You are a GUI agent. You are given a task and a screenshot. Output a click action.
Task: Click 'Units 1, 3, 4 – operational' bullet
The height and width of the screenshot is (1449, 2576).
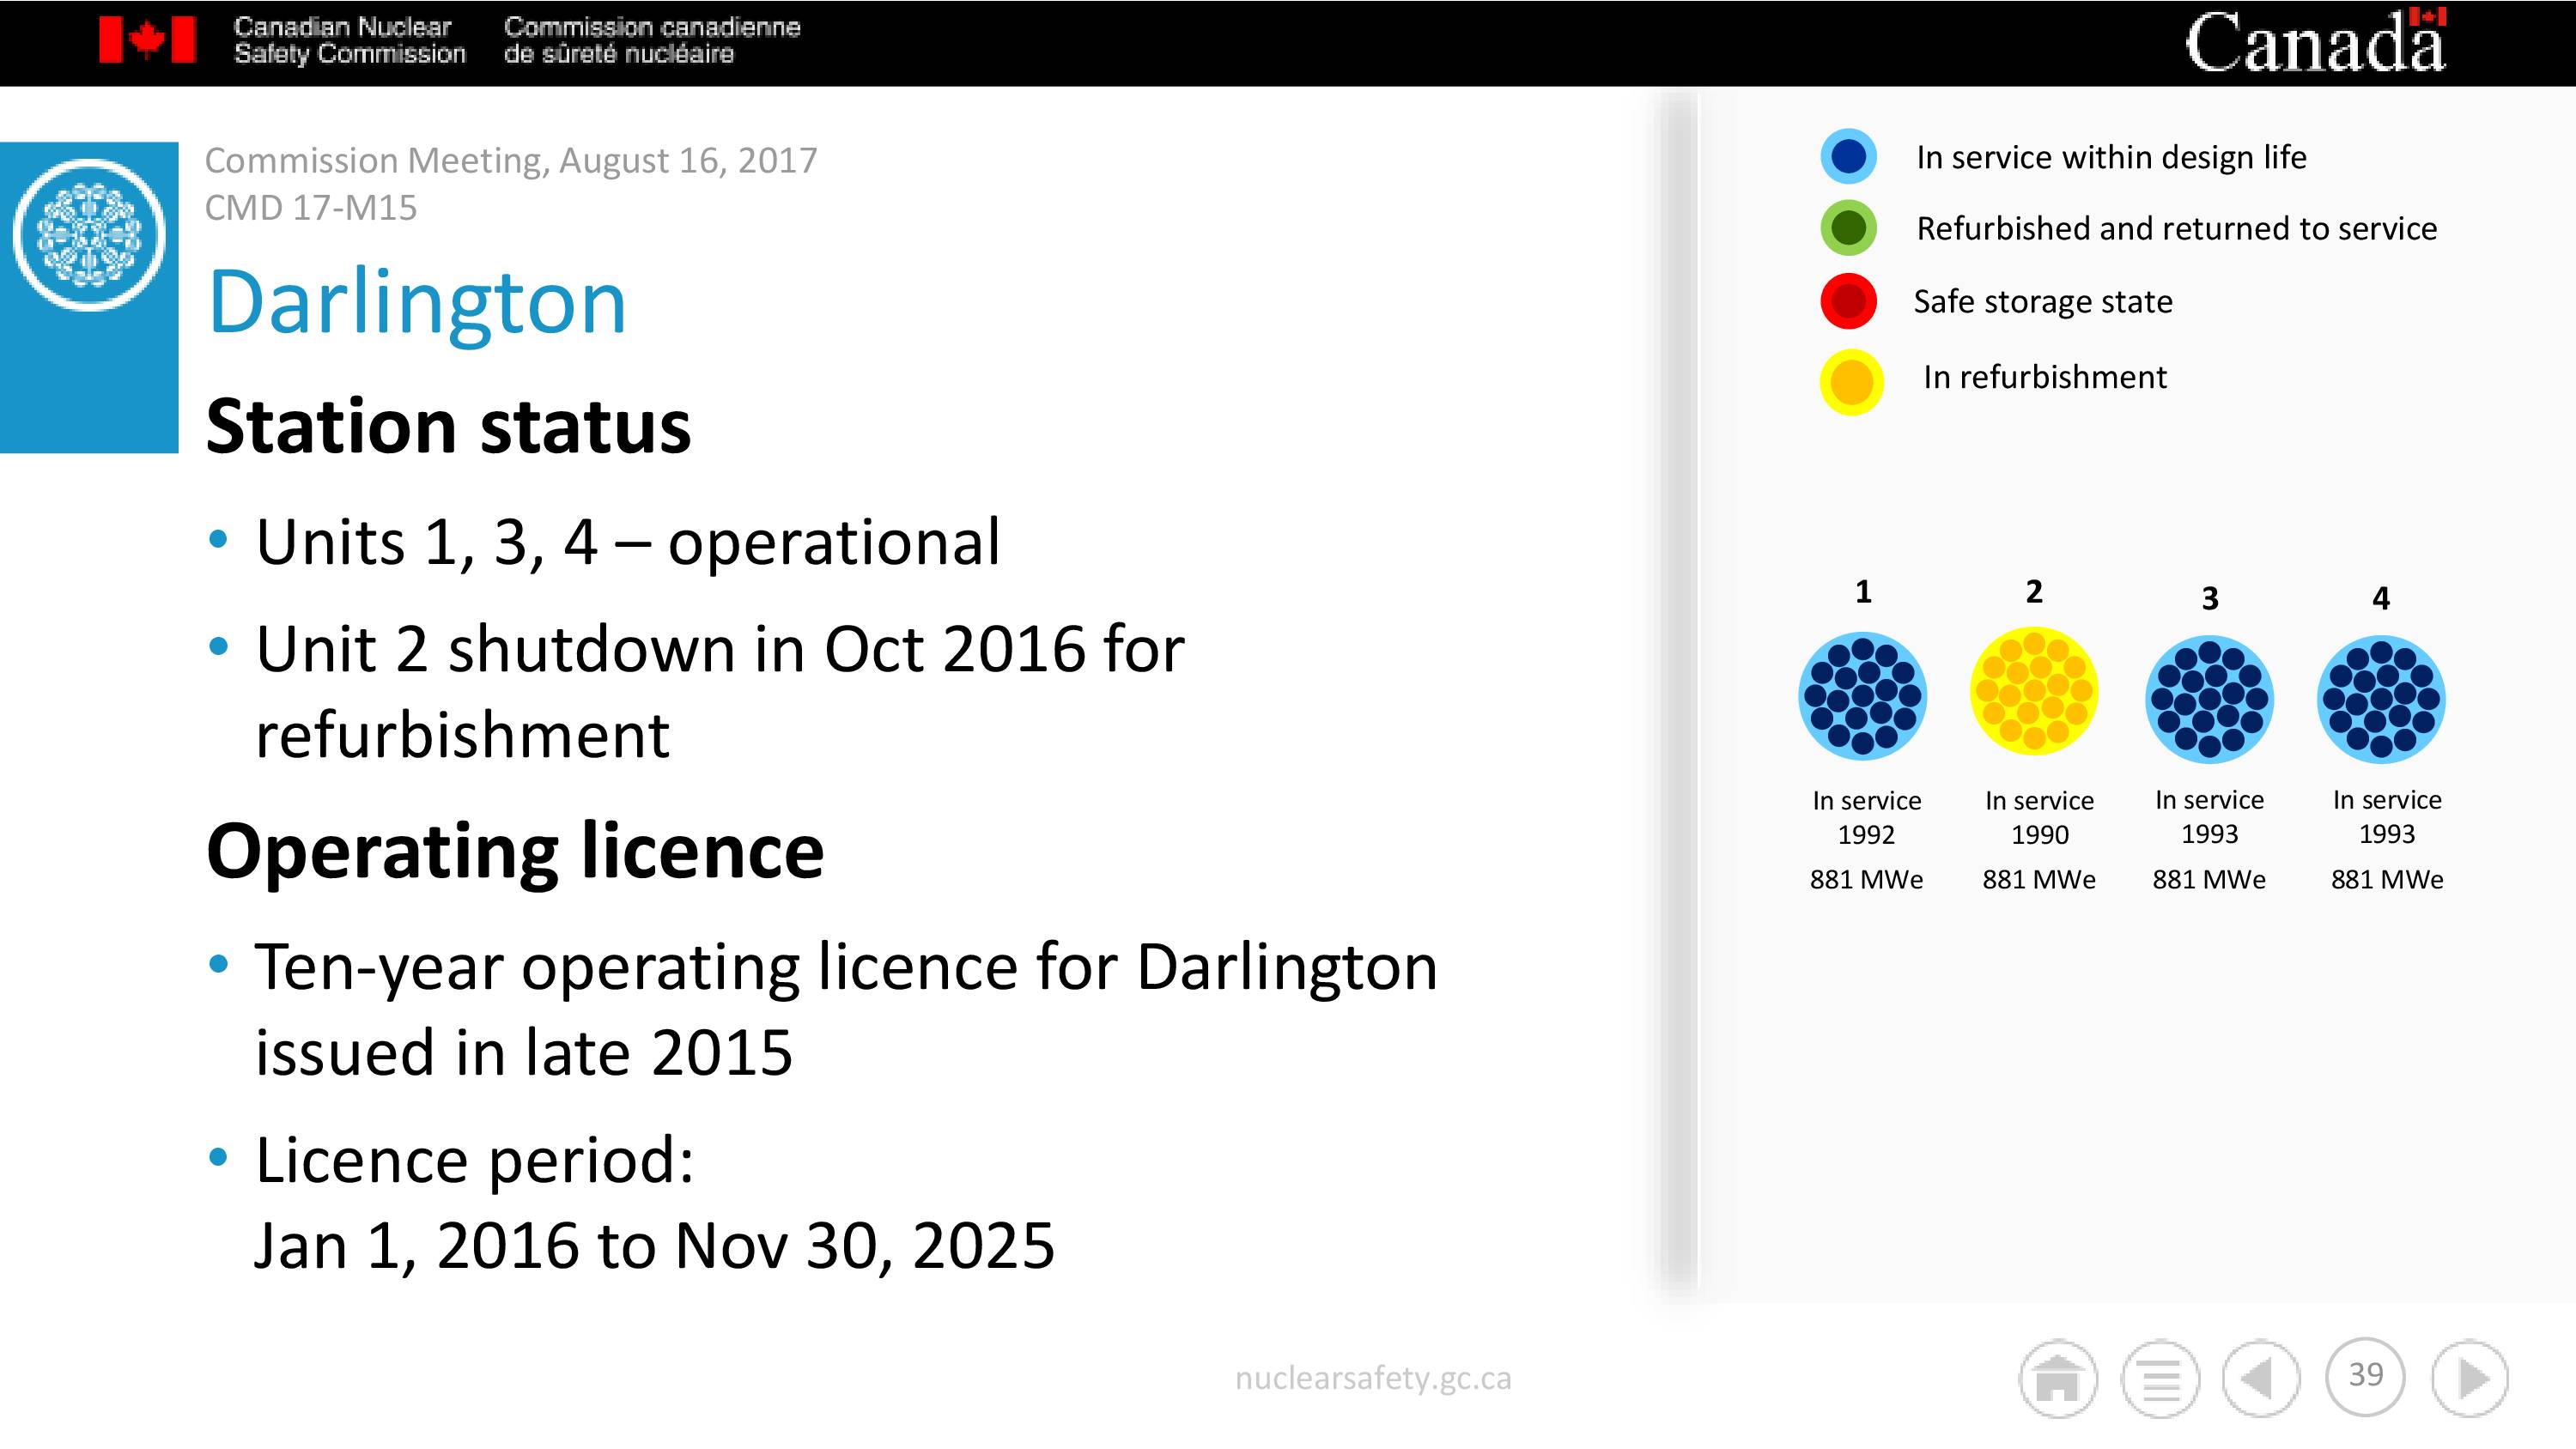[628, 542]
